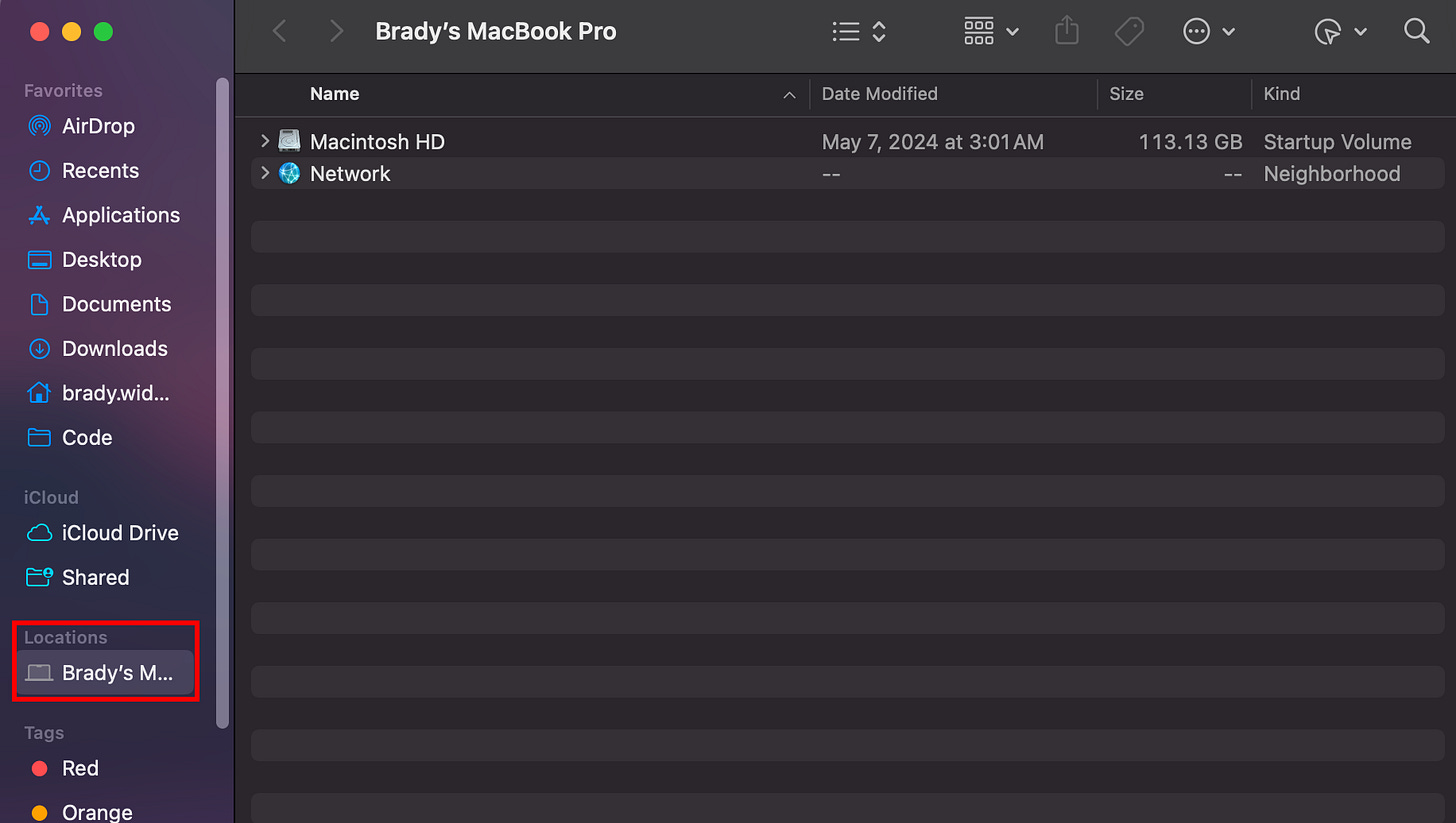Sort by Name column header
The height and width of the screenshot is (823, 1456).
tap(334, 94)
